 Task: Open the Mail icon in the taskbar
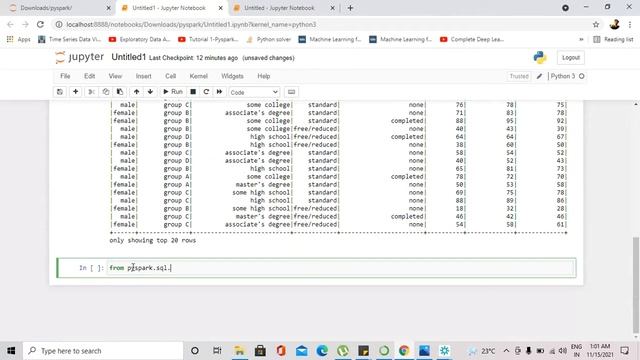click(x=302, y=351)
